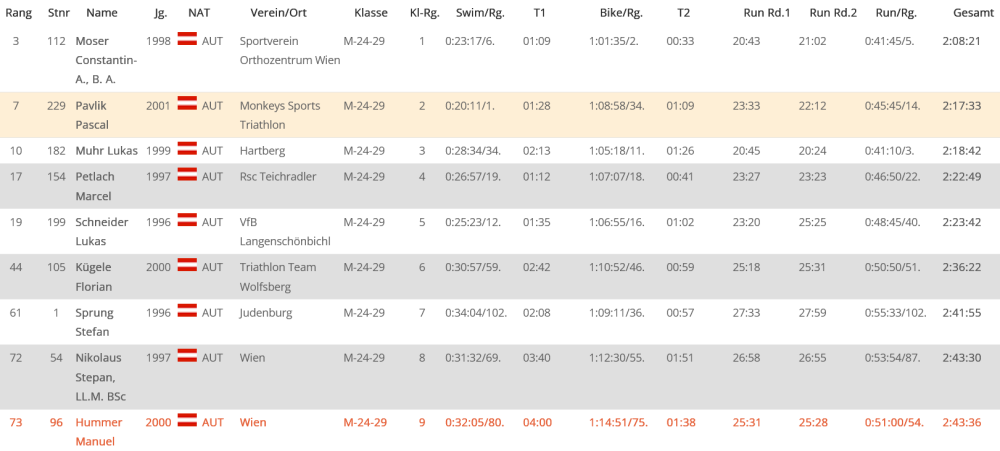Select Nikolaus Stepan's name in the results
This screenshot has height=451, width=1000.
pyautogui.click(x=101, y=377)
